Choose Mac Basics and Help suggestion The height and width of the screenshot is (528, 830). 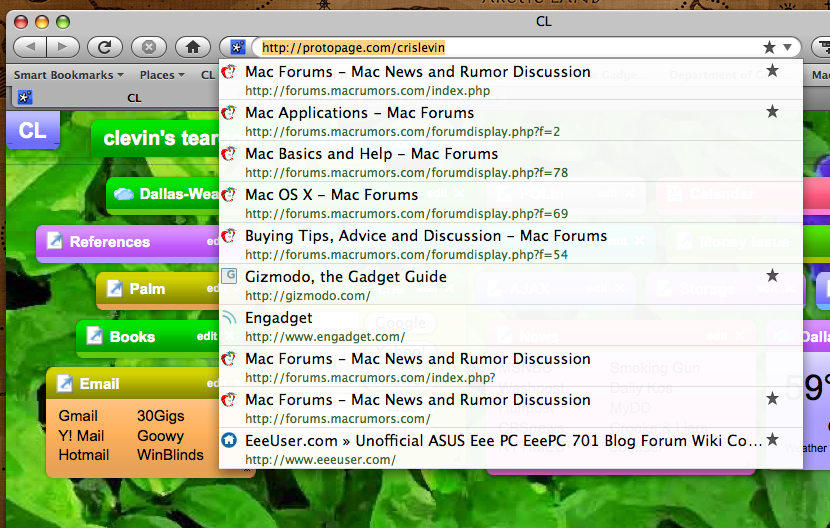click(x=511, y=162)
